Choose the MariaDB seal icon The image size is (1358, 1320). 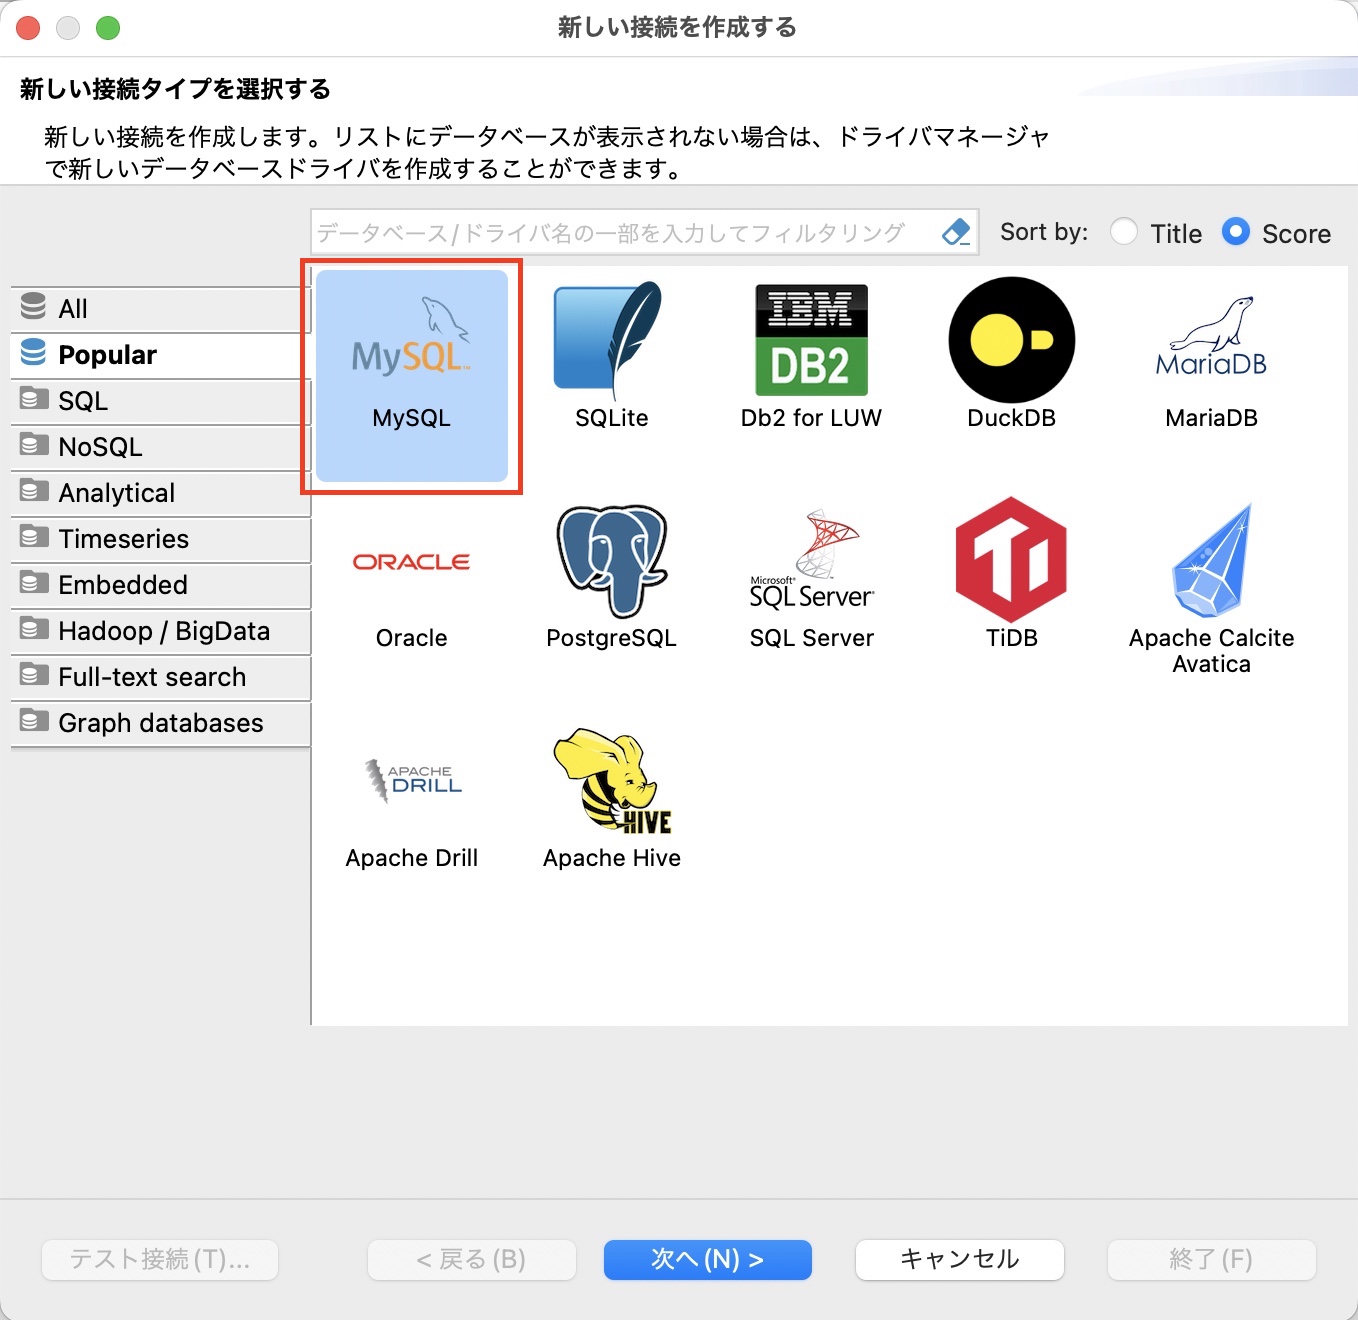pos(1211,337)
